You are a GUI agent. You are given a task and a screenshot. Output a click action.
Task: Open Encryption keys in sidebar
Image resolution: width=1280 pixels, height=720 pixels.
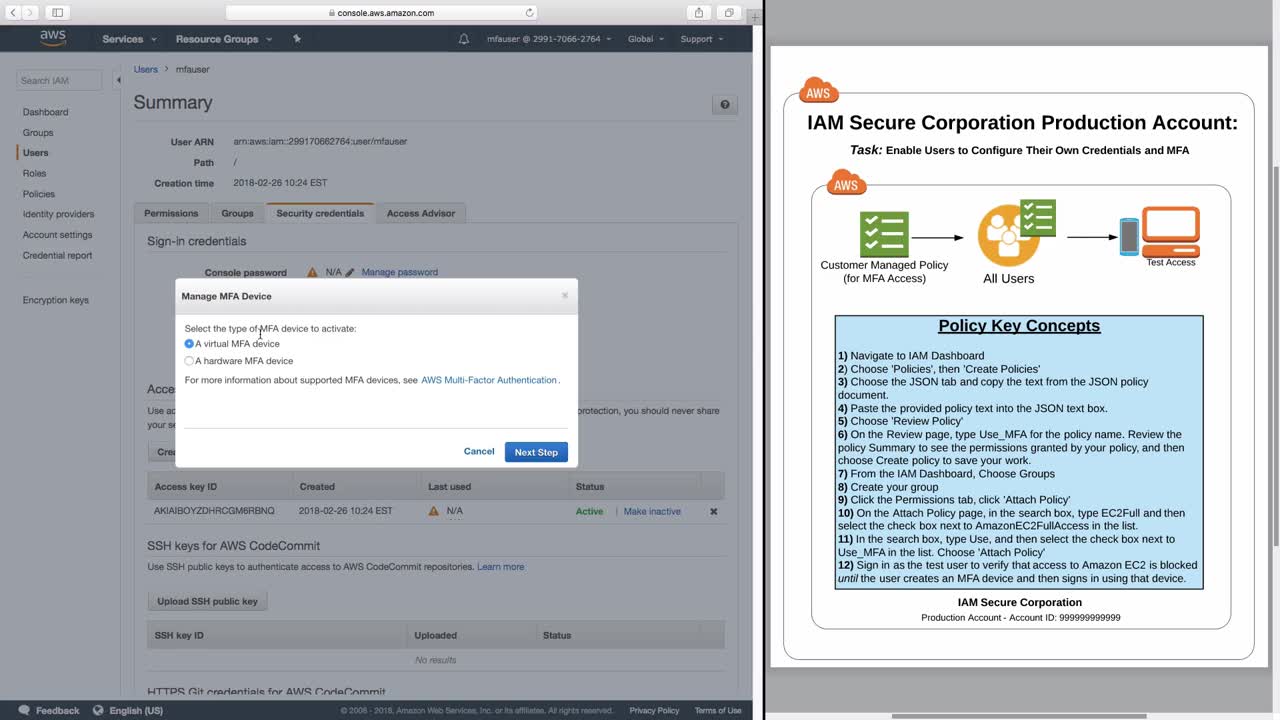(56, 300)
